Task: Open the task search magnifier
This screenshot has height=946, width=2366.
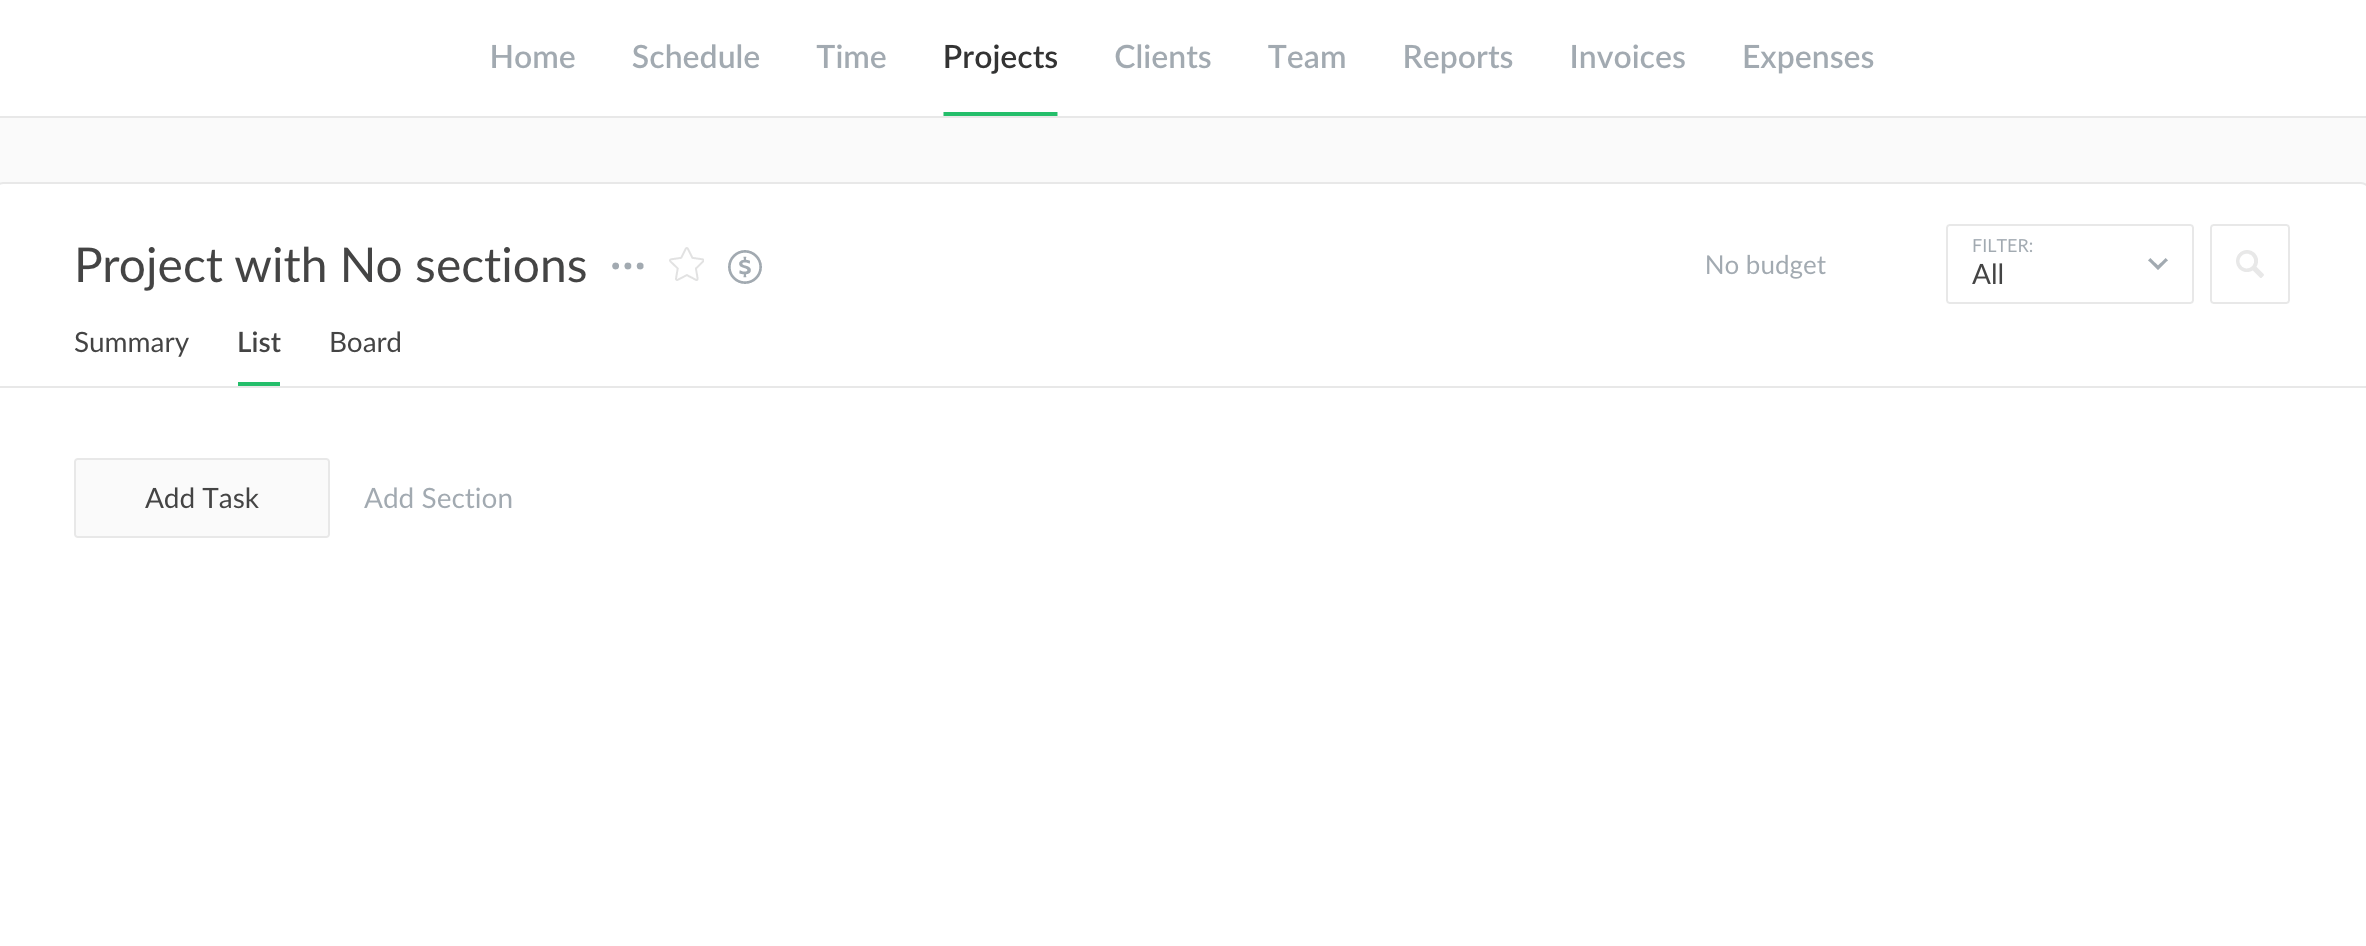Action: tap(2249, 264)
